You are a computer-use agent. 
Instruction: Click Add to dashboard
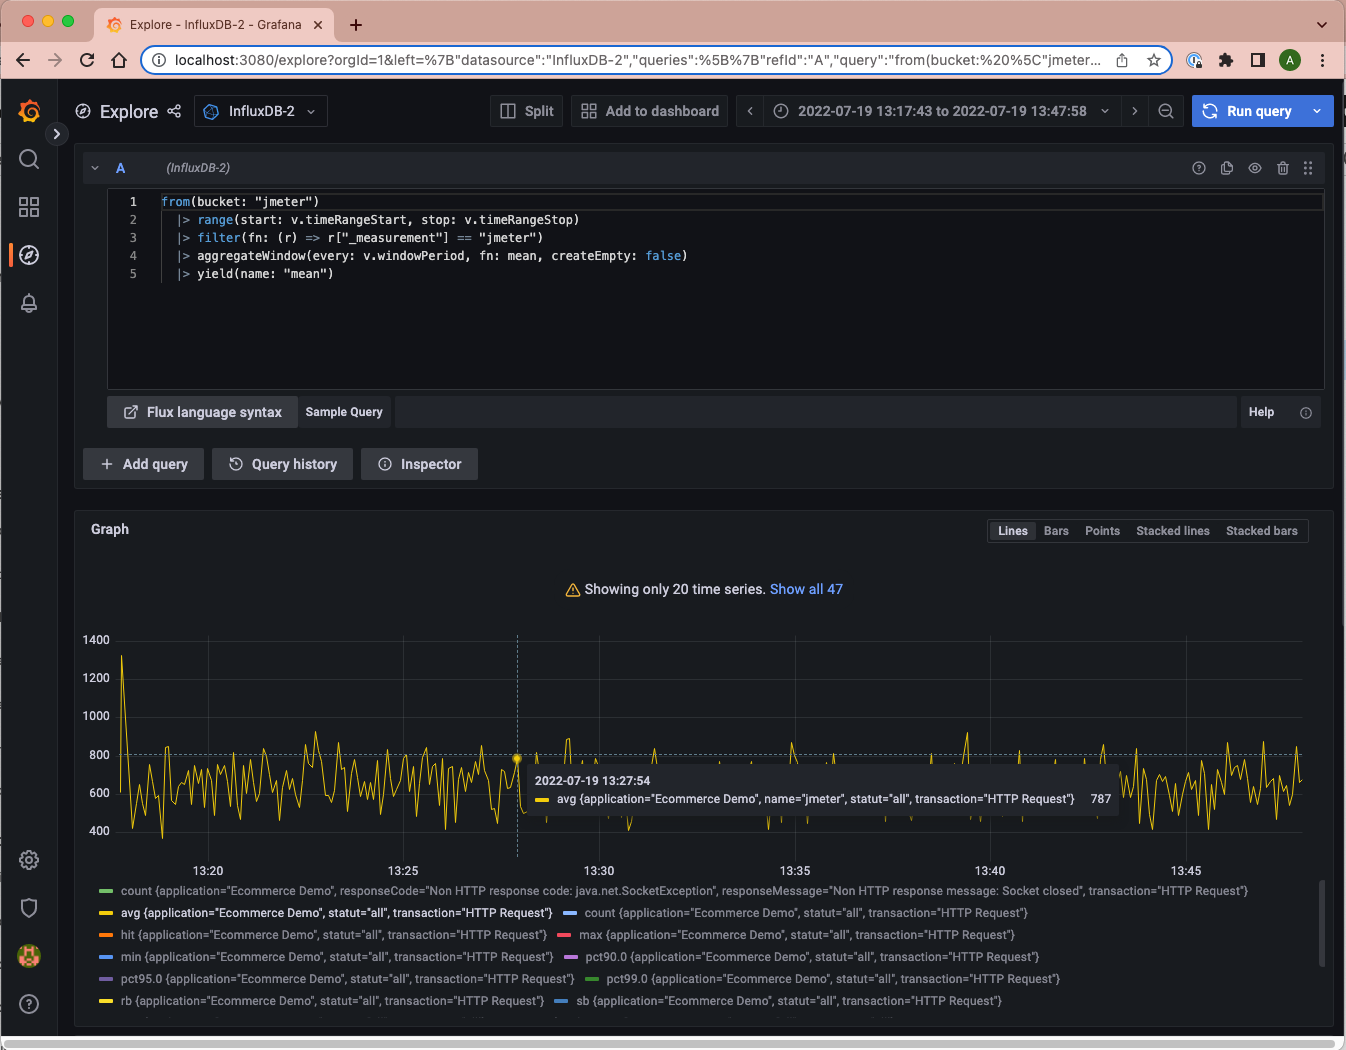650,111
